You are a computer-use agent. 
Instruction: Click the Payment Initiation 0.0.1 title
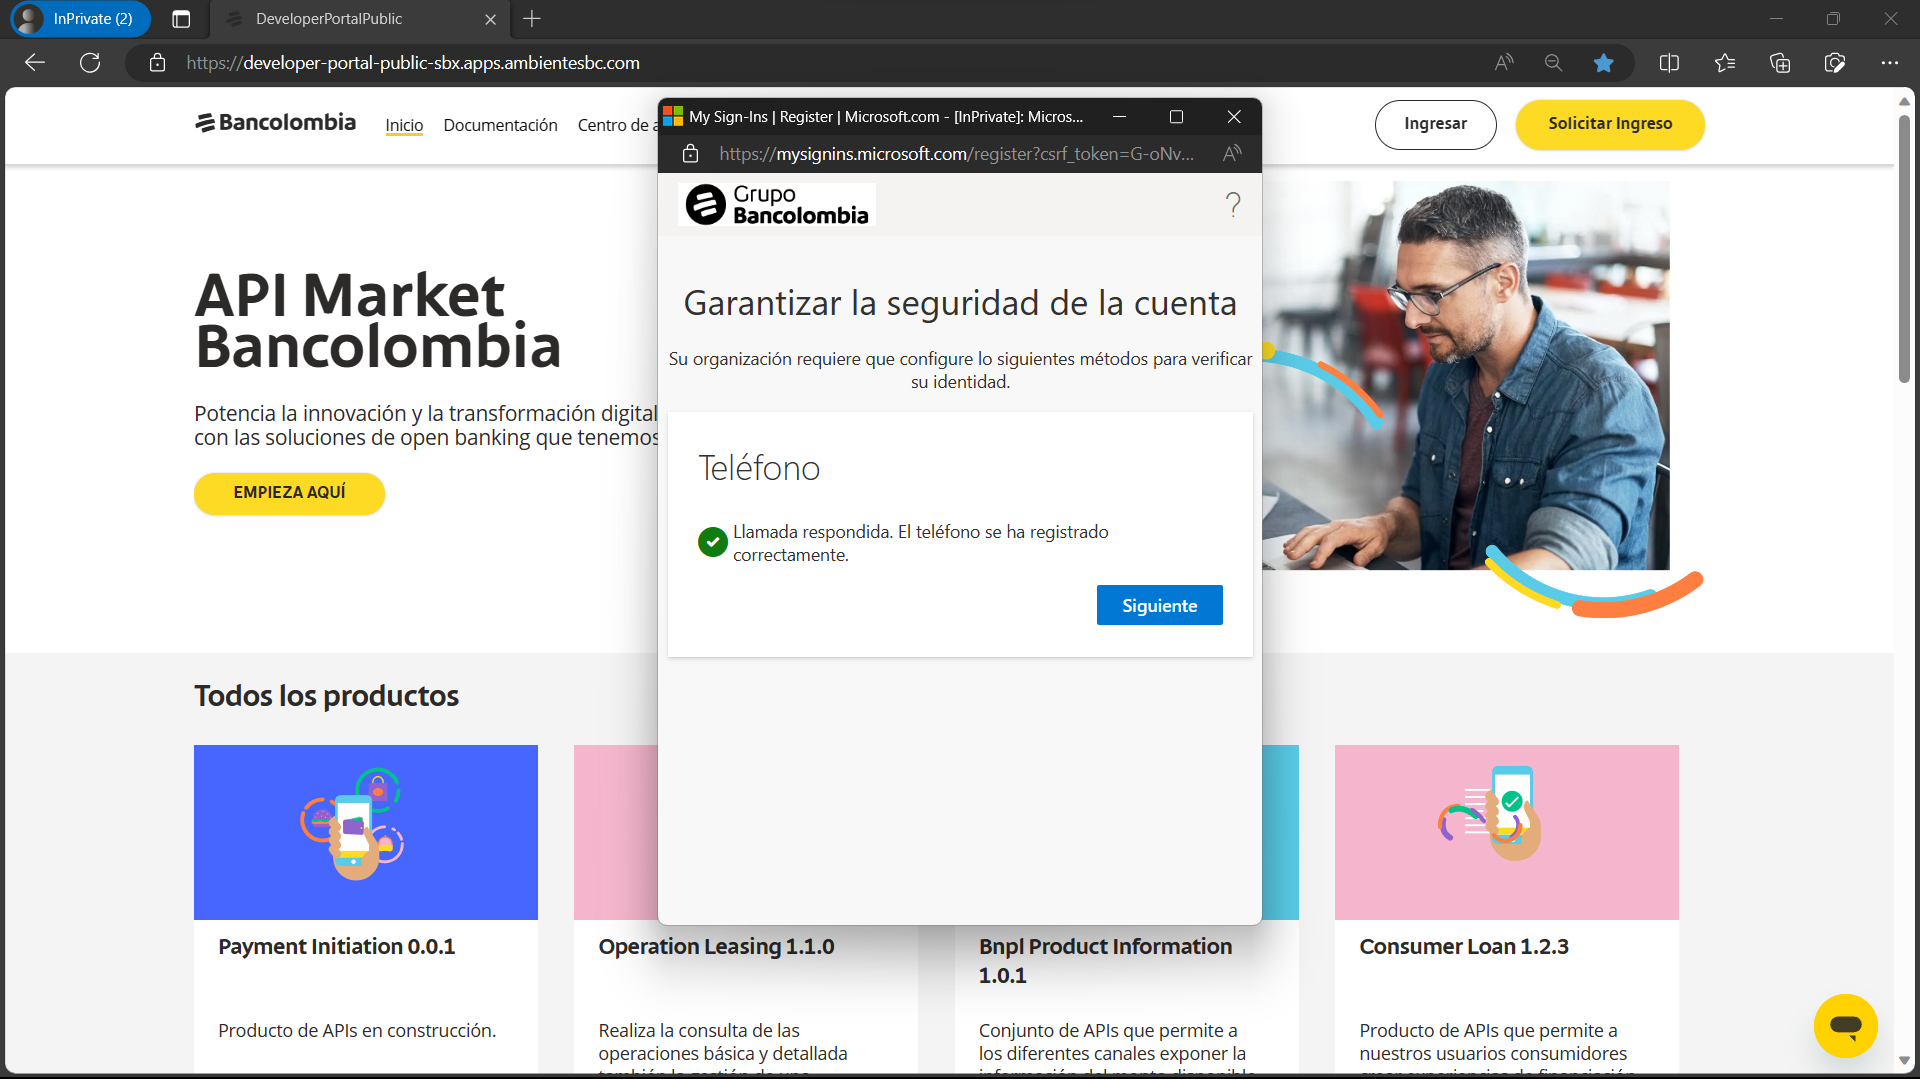point(337,946)
